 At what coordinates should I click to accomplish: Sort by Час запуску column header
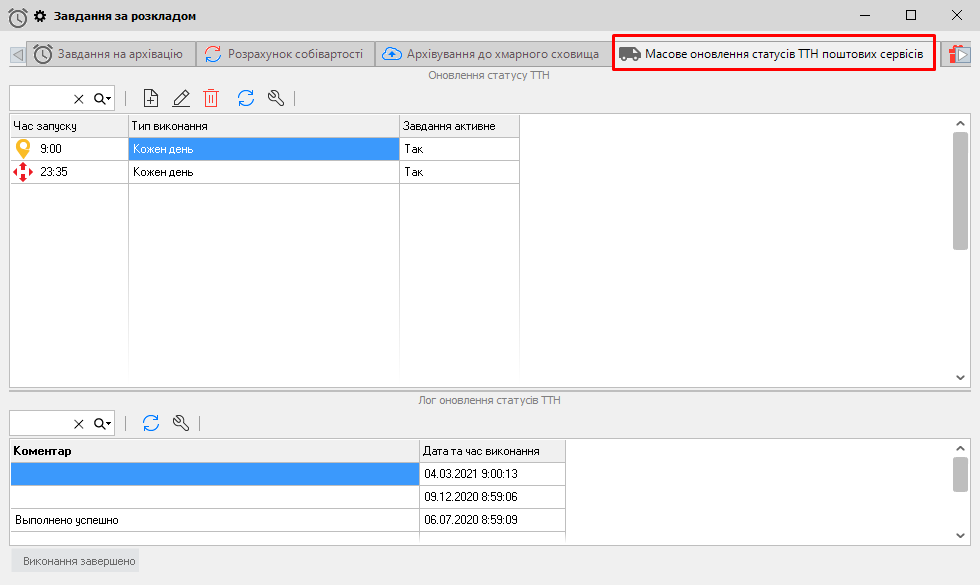tap(68, 126)
